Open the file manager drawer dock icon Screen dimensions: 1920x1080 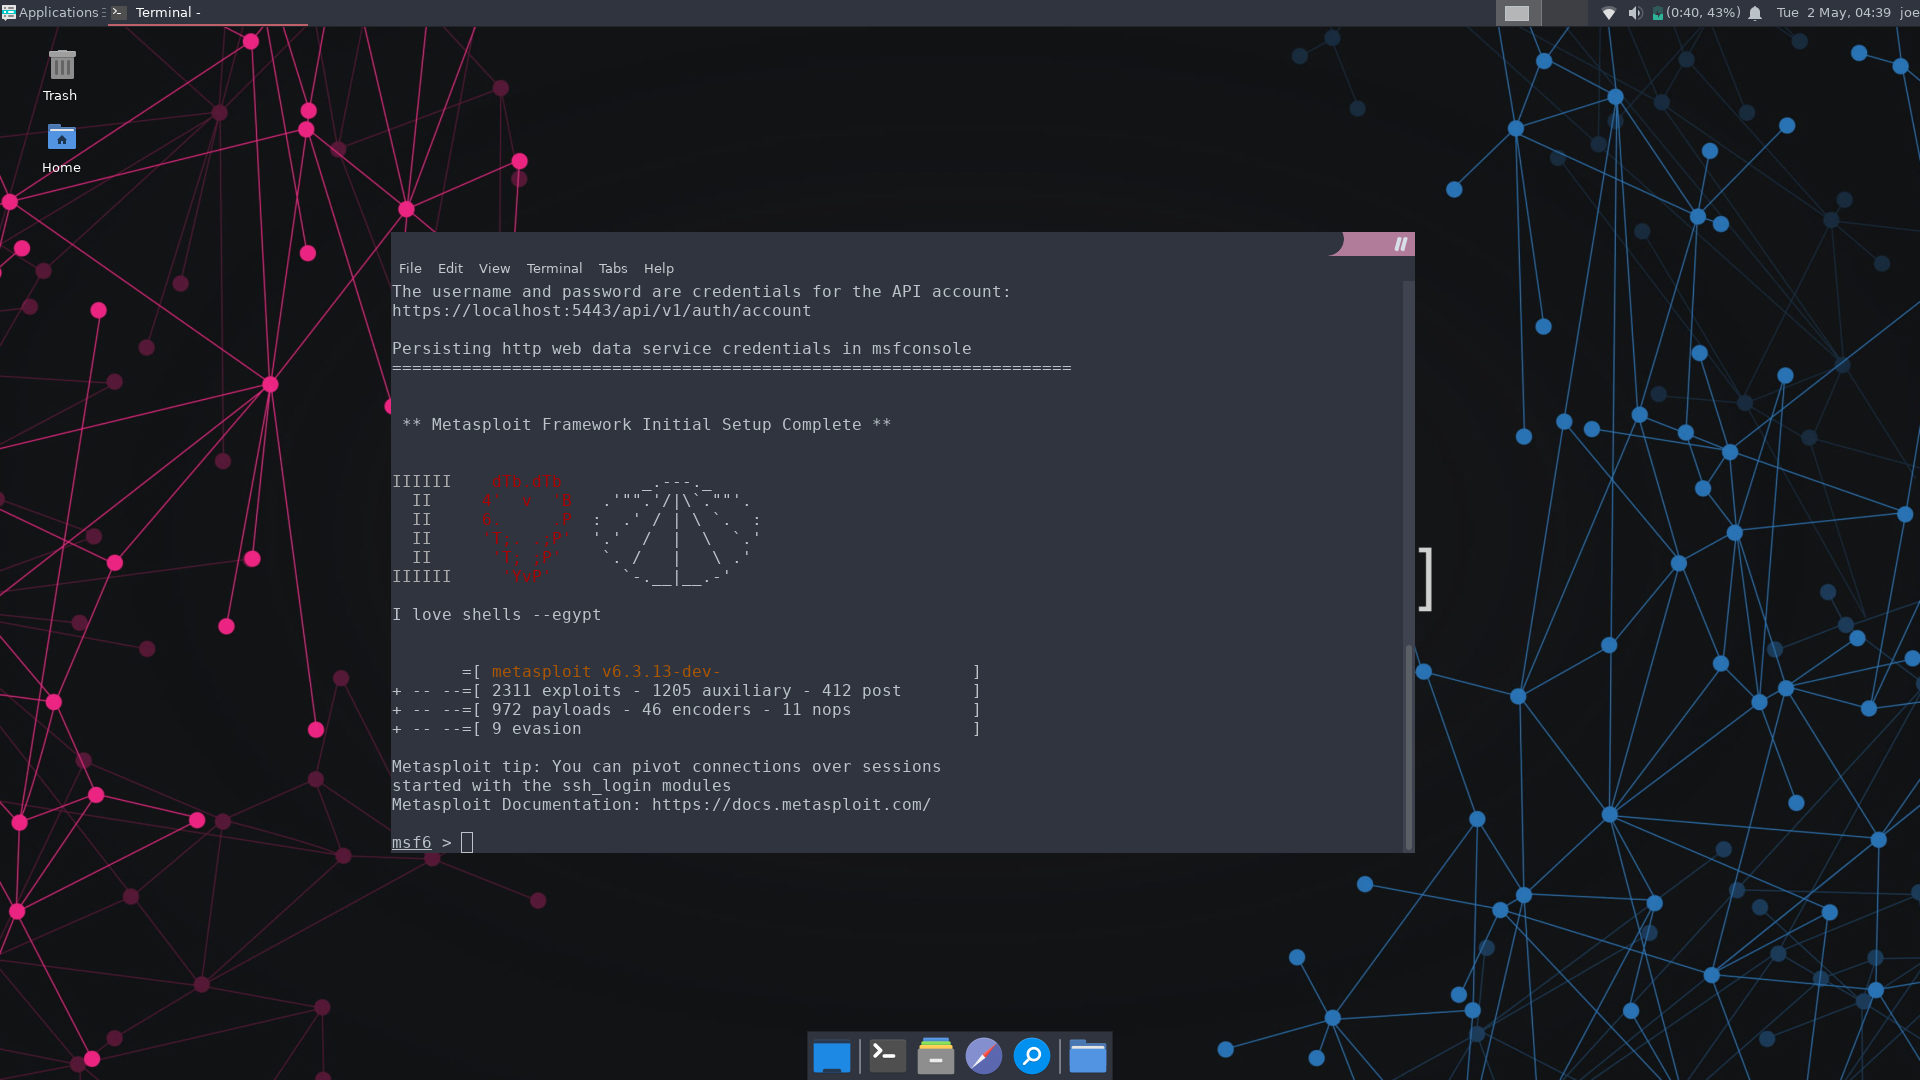(x=935, y=1056)
